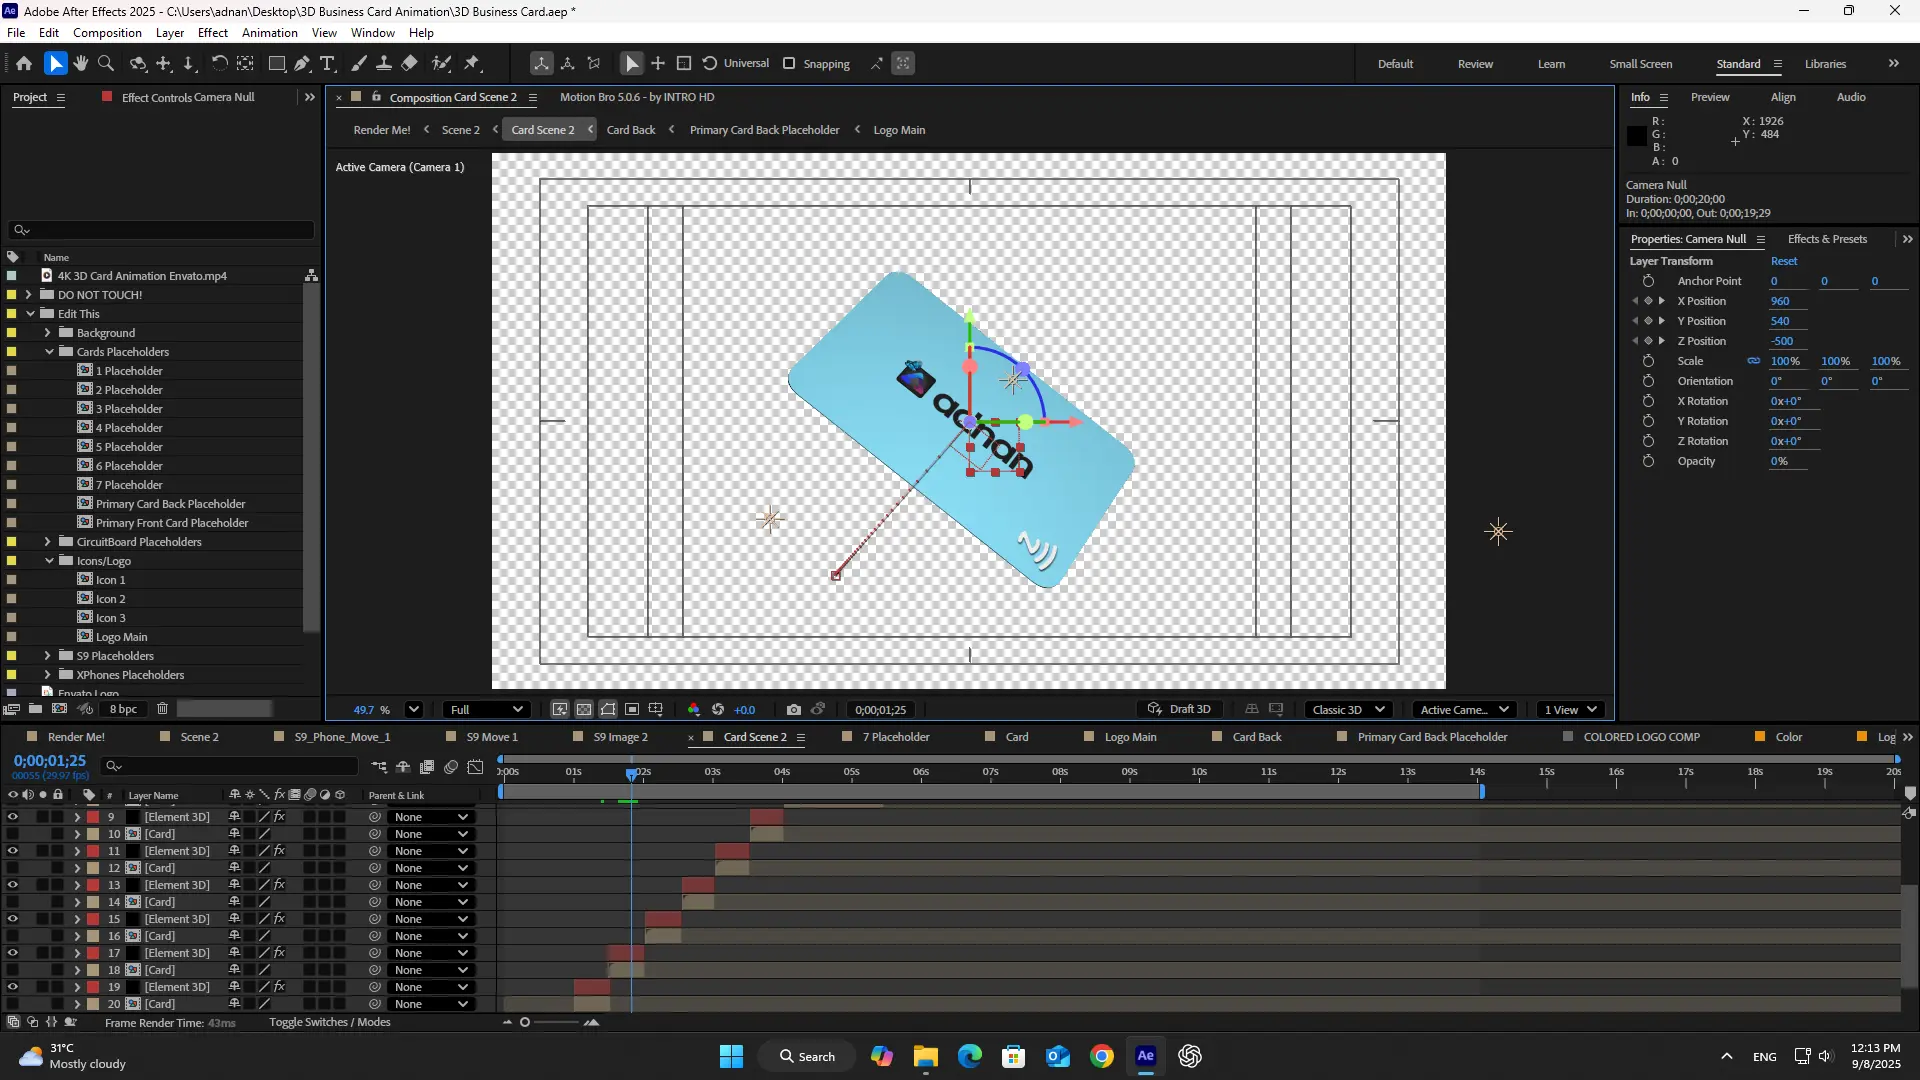Select the Type tool
The height and width of the screenshot is (1080, 1920).
point(327,63)
